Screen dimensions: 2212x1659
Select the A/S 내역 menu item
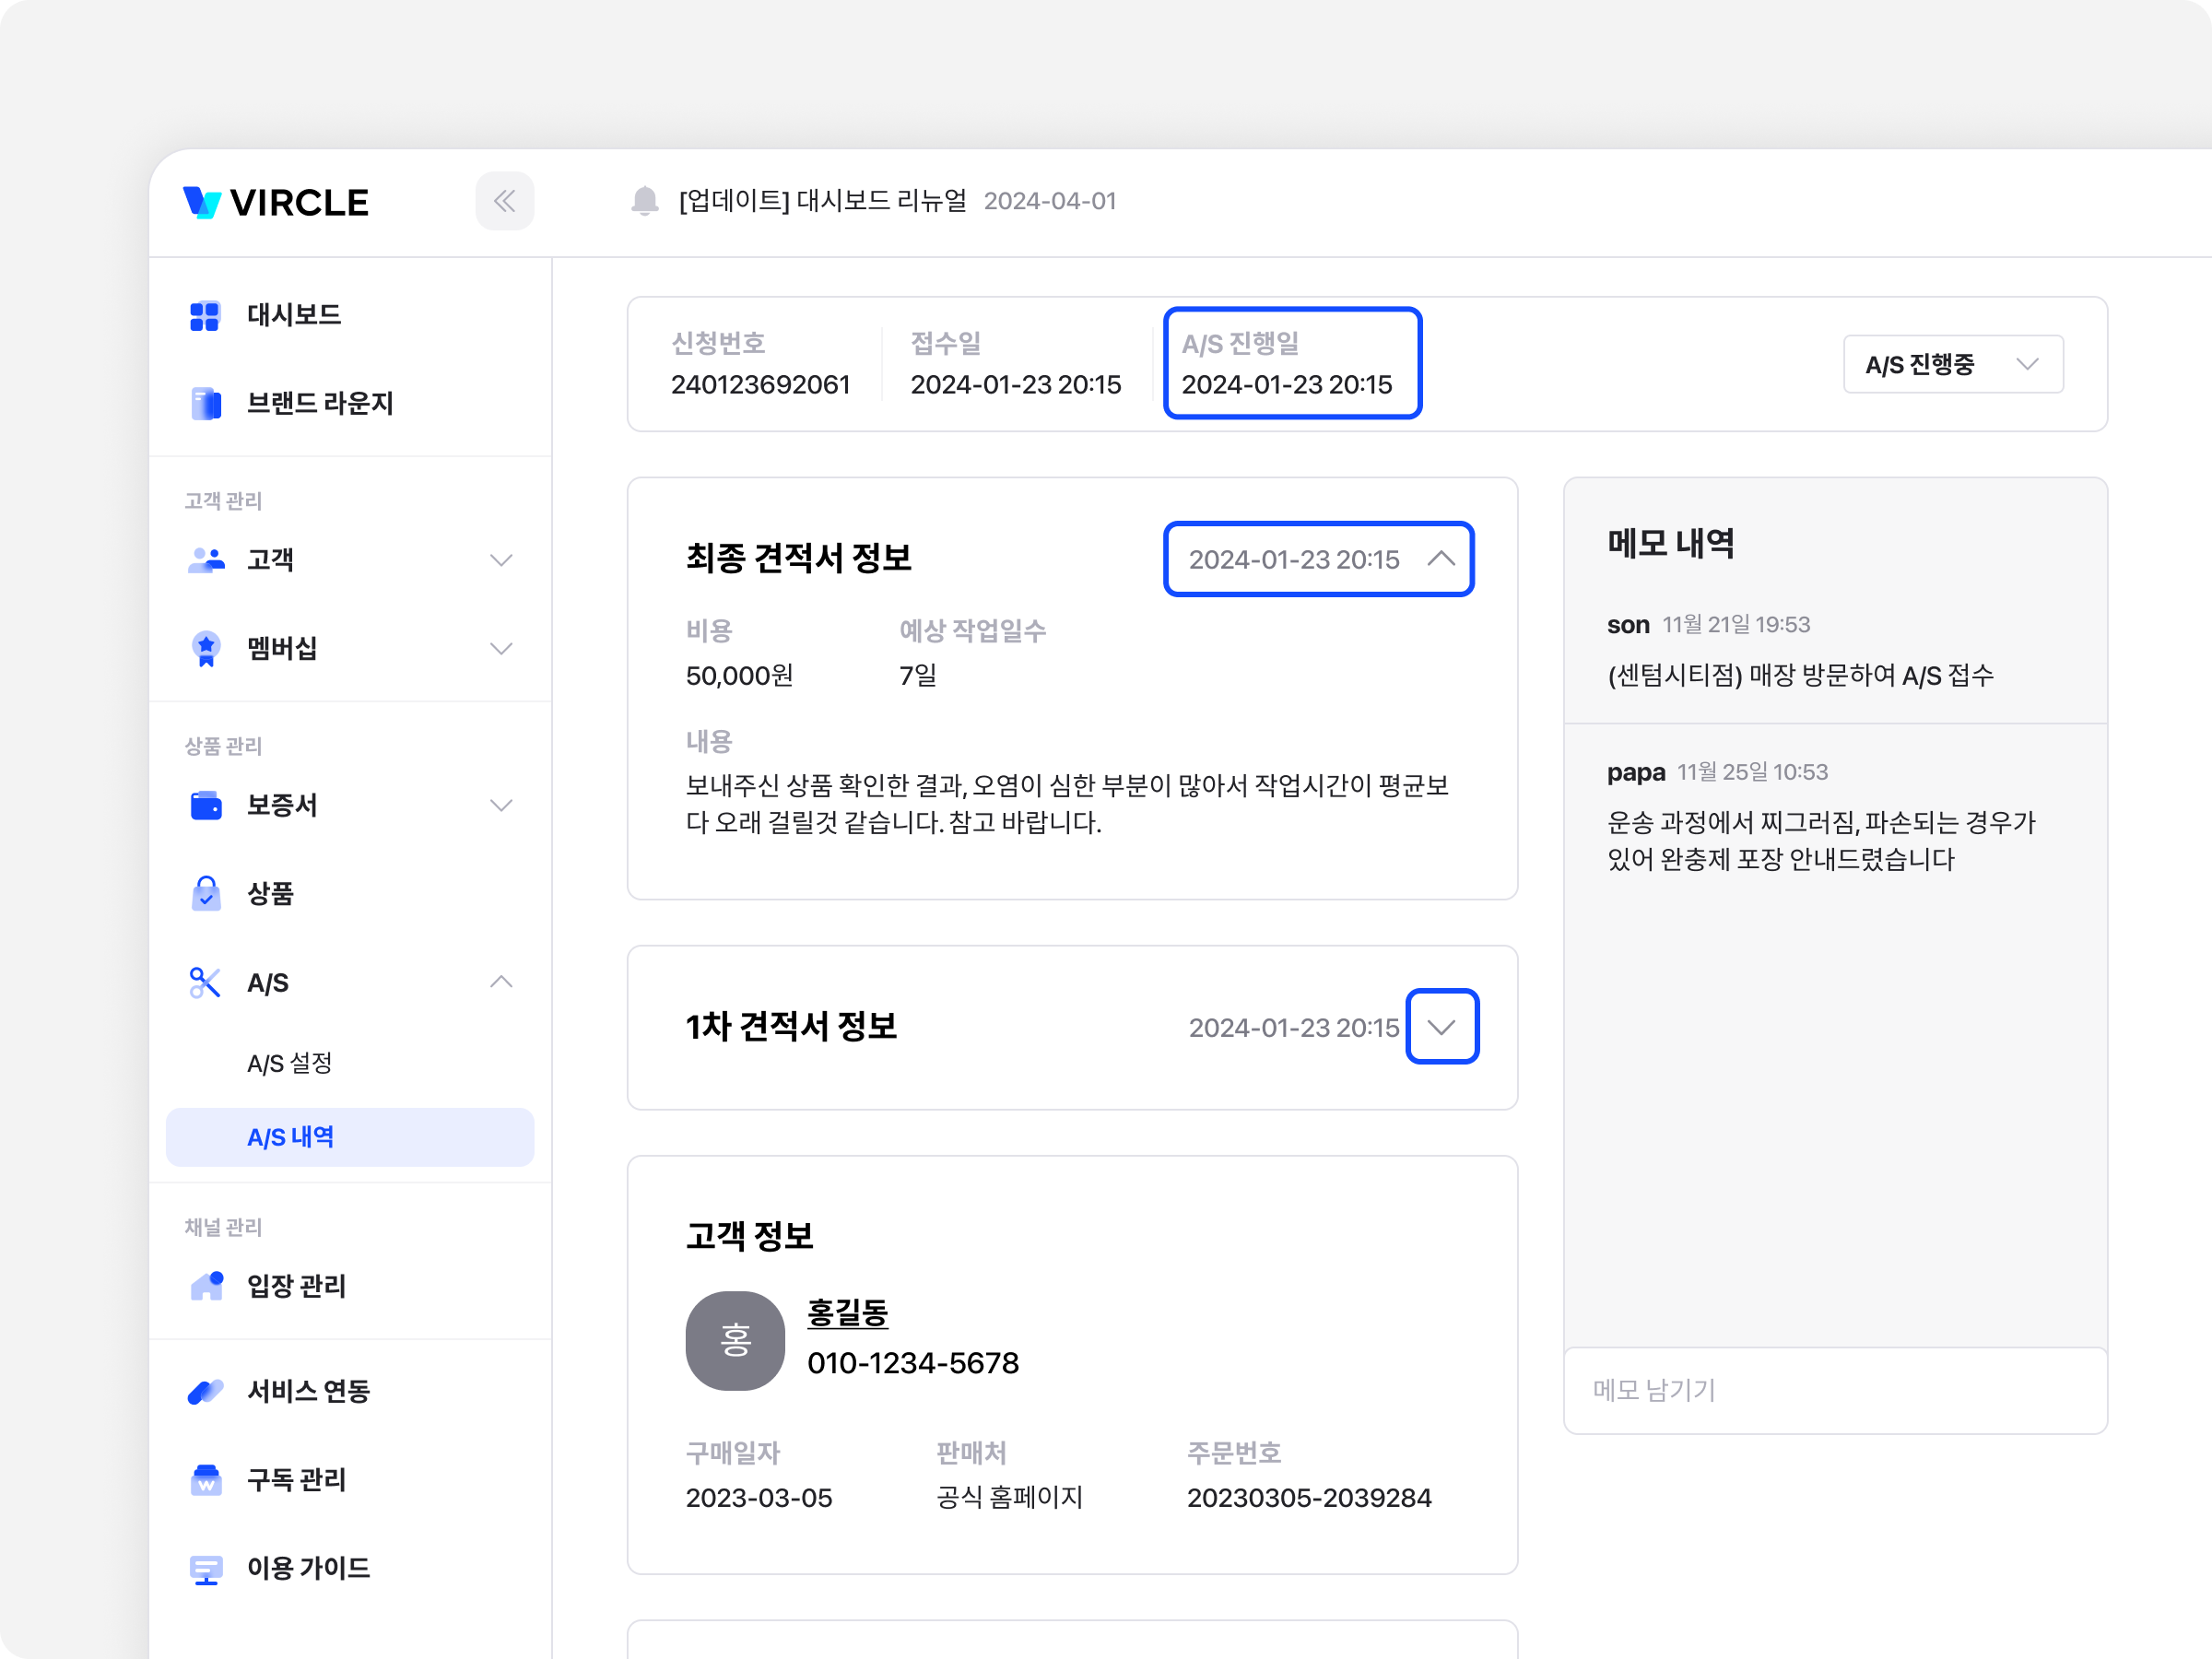pos(290,1137)
